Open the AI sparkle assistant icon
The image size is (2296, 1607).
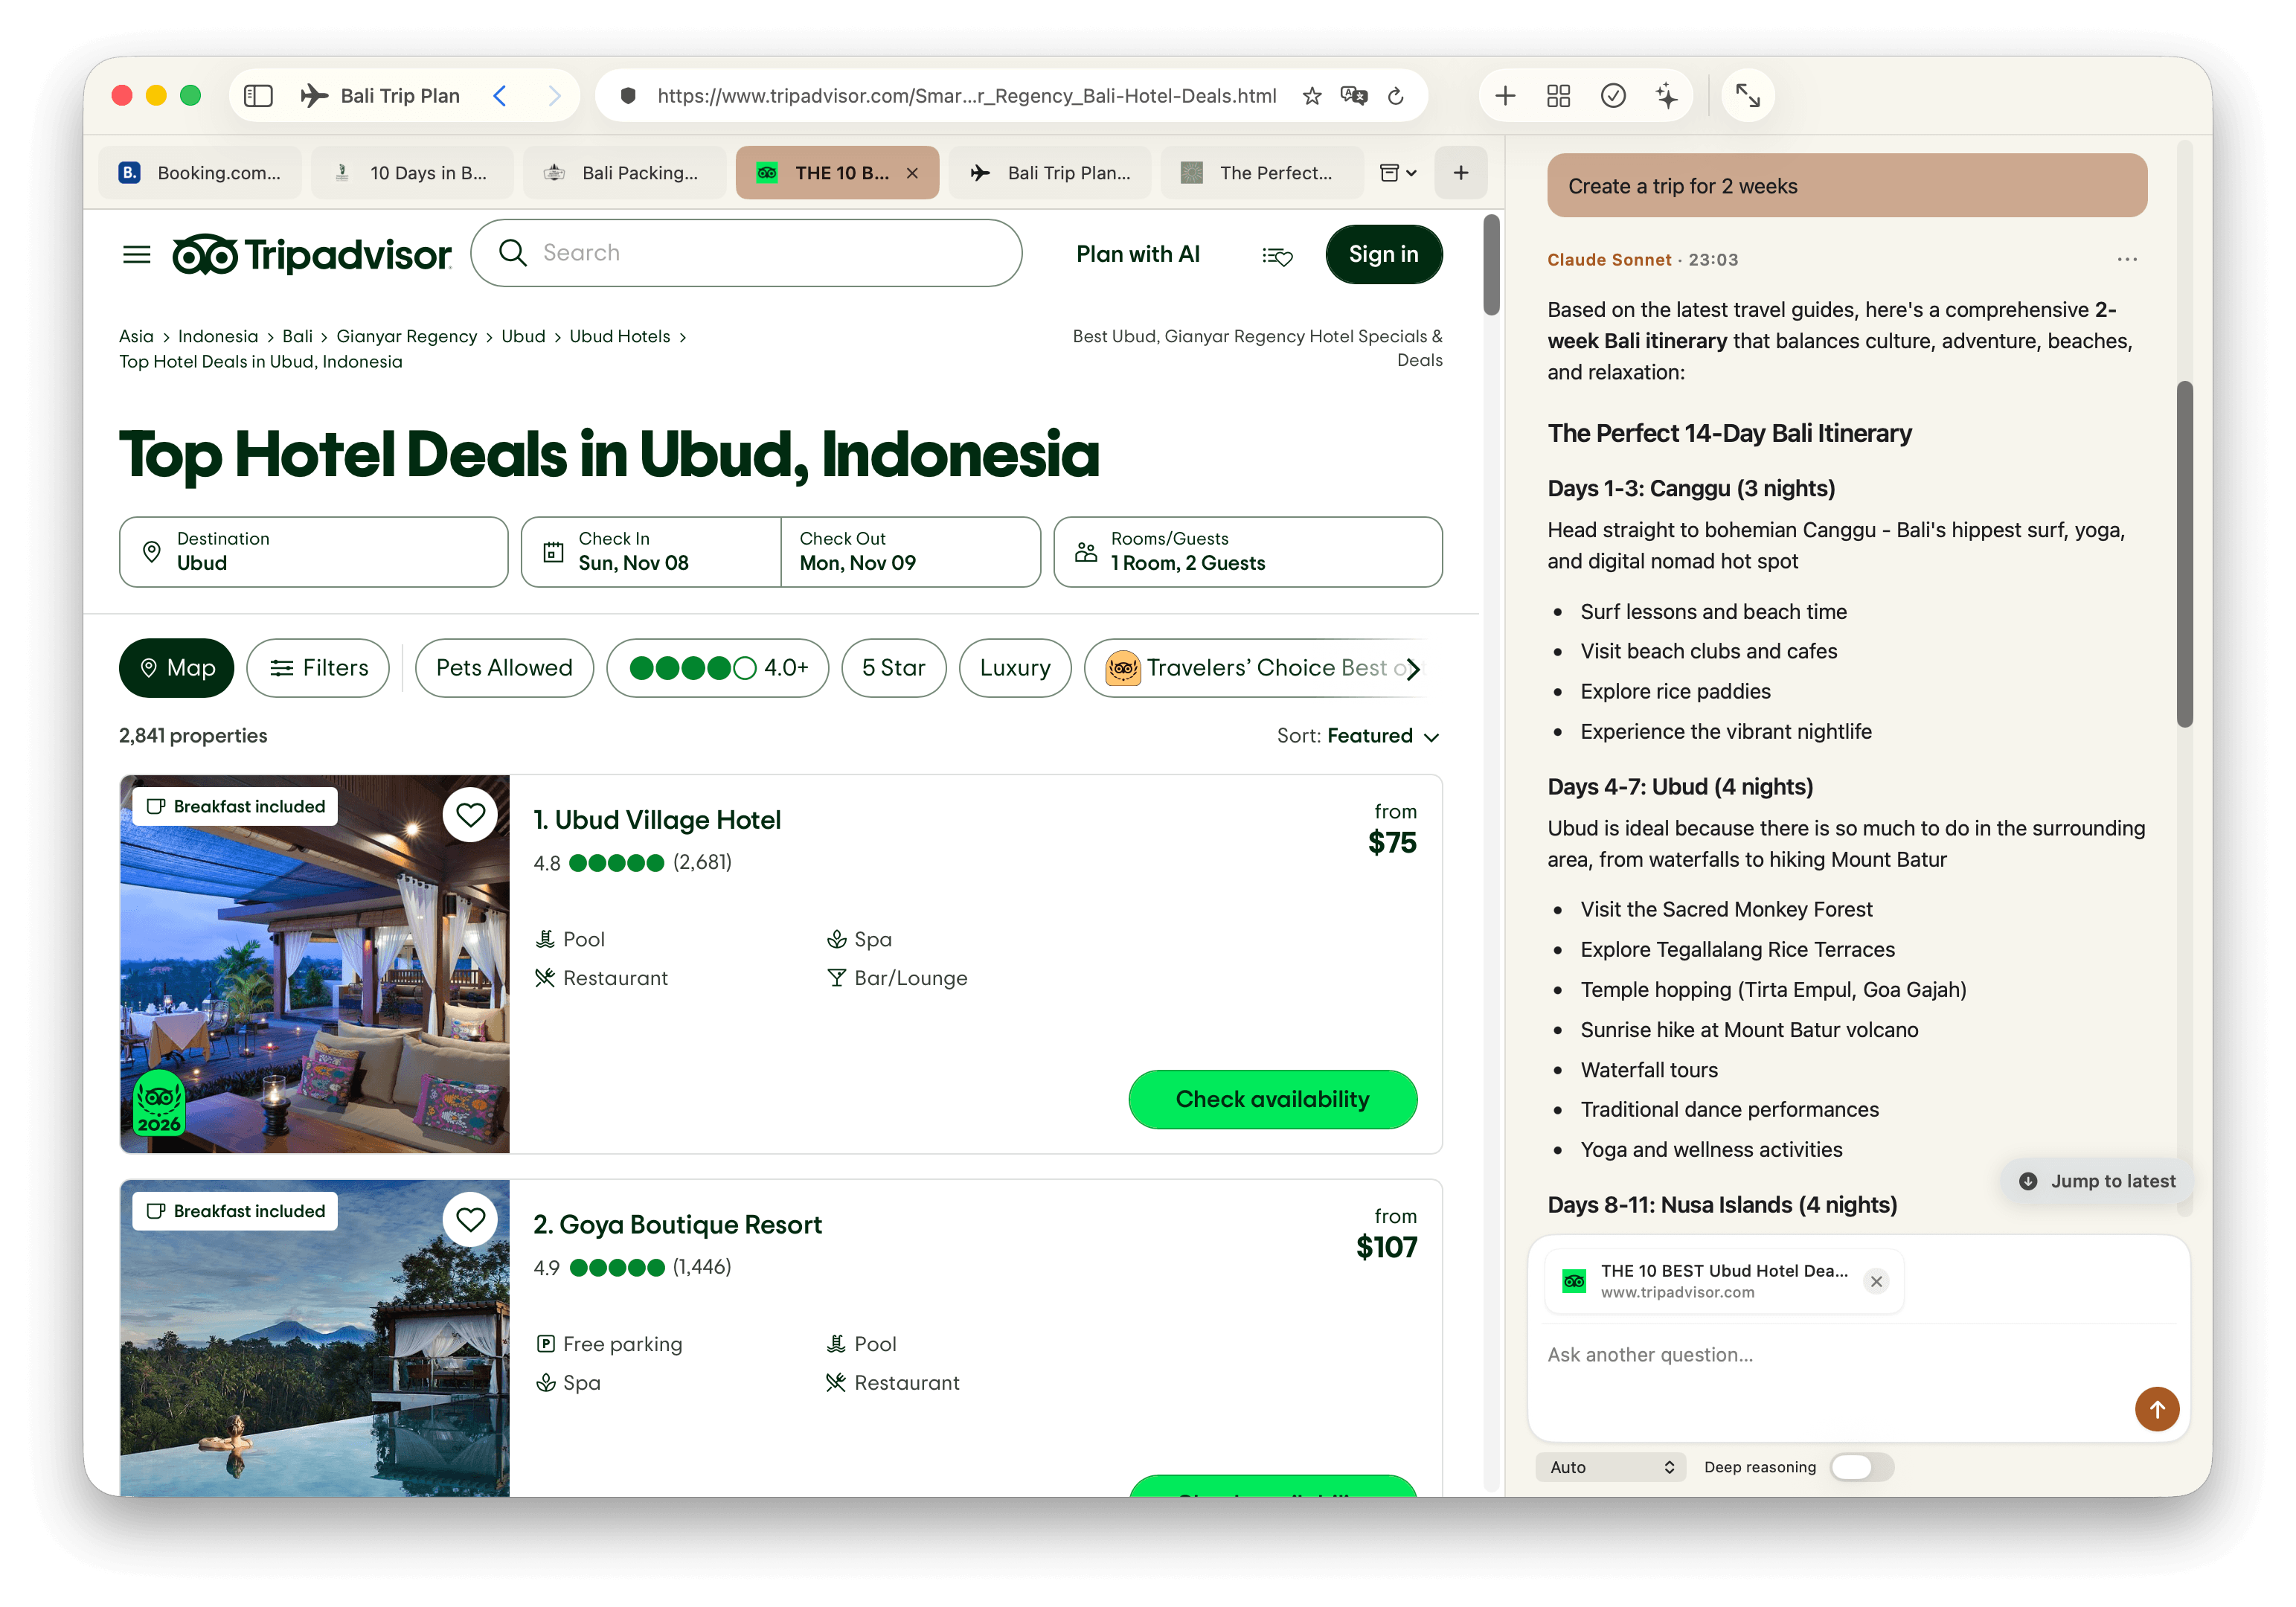(x=1666, y=96)
